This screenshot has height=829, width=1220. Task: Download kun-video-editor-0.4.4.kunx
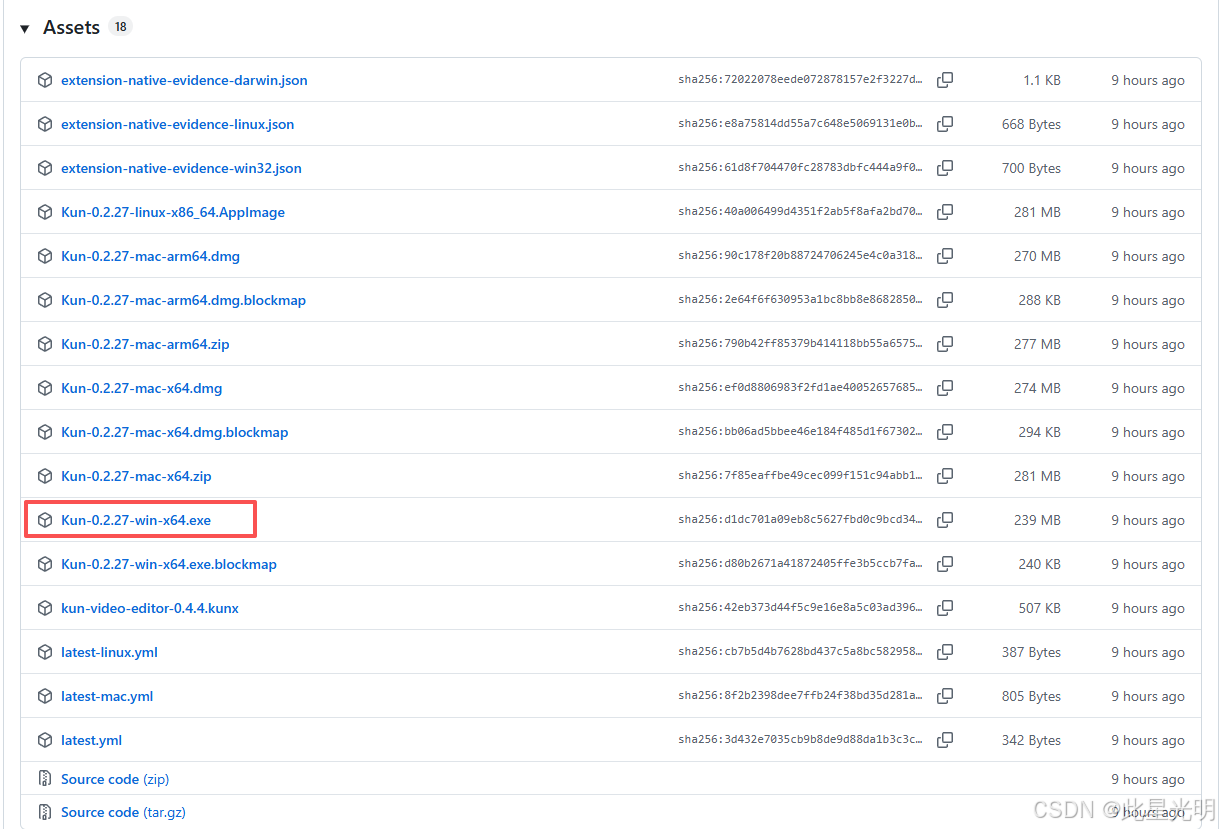(150, 608)
